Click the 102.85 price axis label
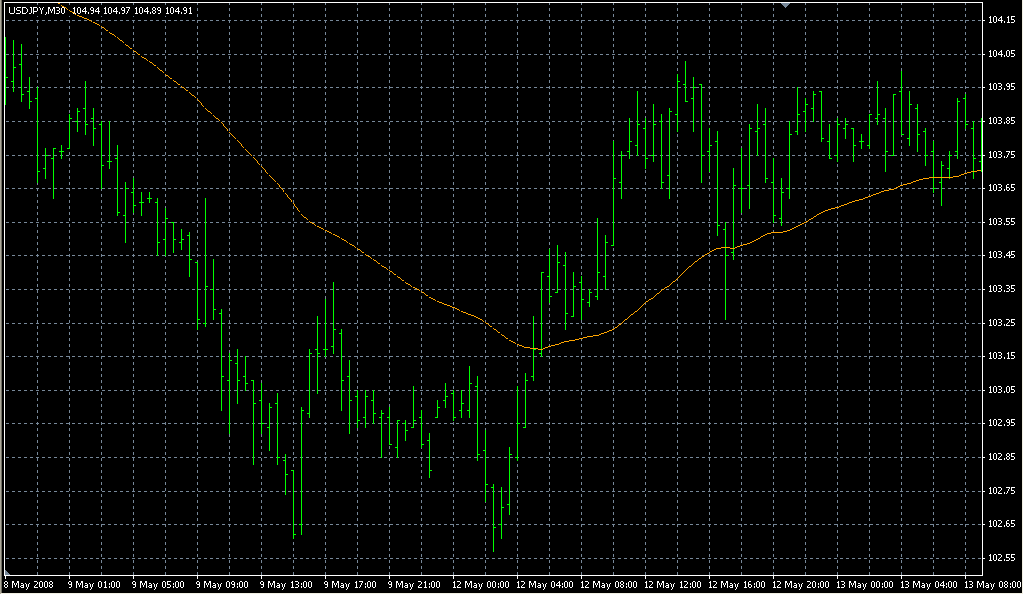The width and height of the screenshot is (1024, 594). (1001, 457)
